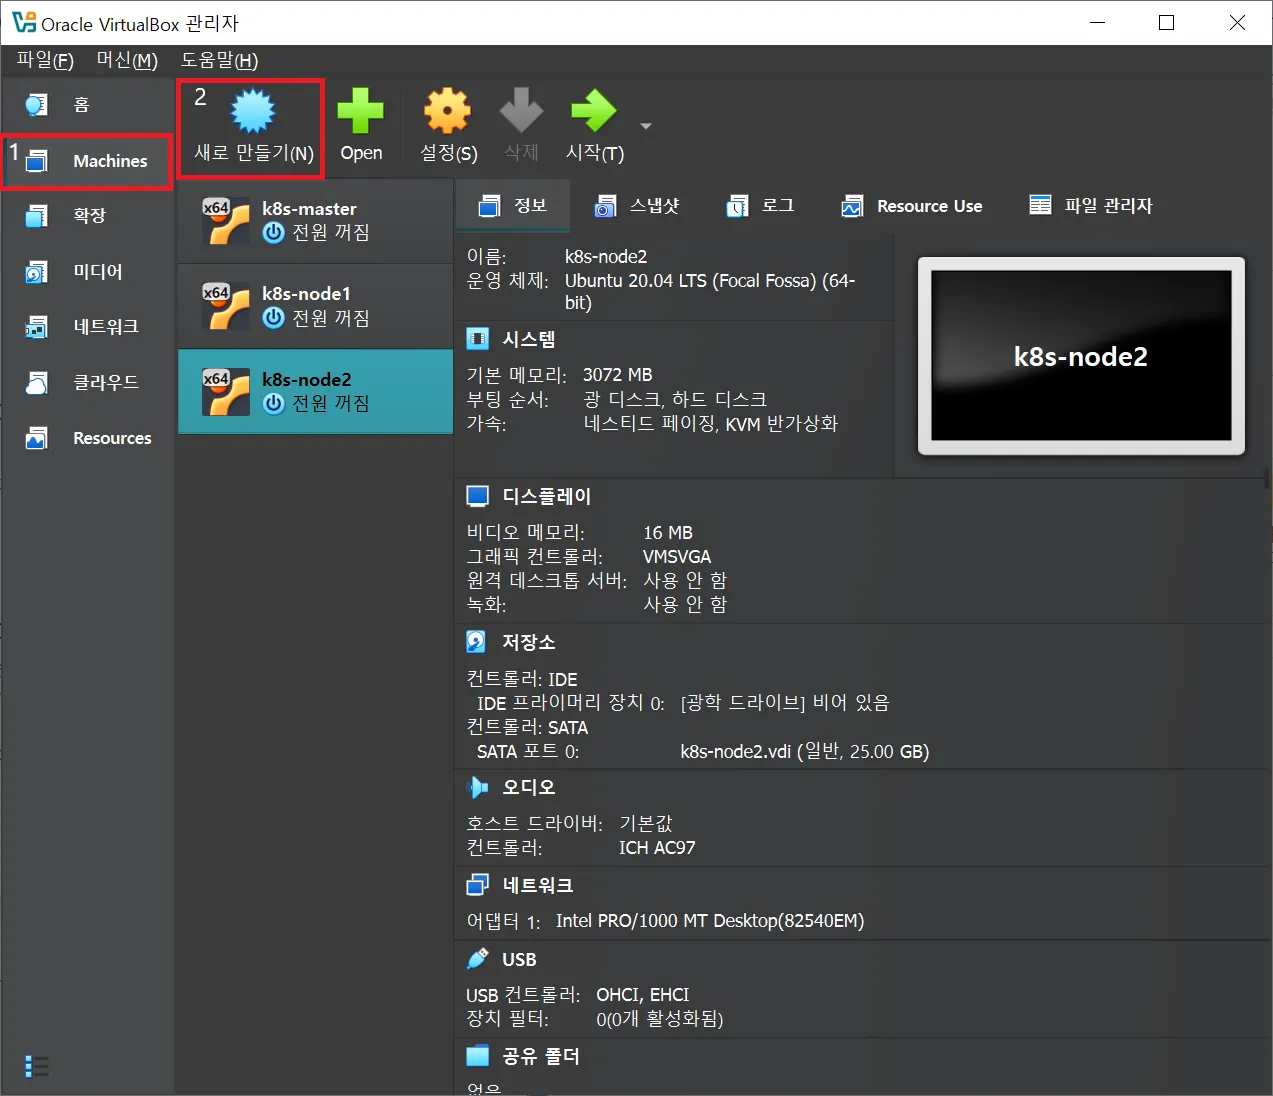Open Network (네트워크) in the sidebar
1273x1096 pixels.
[87, 326]
